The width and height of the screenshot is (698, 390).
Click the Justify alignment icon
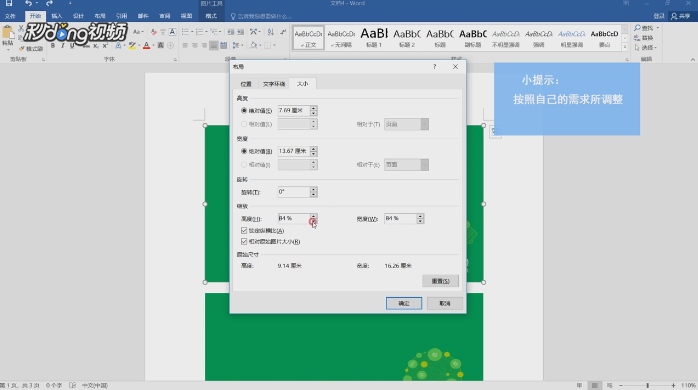tap(214, 45)
